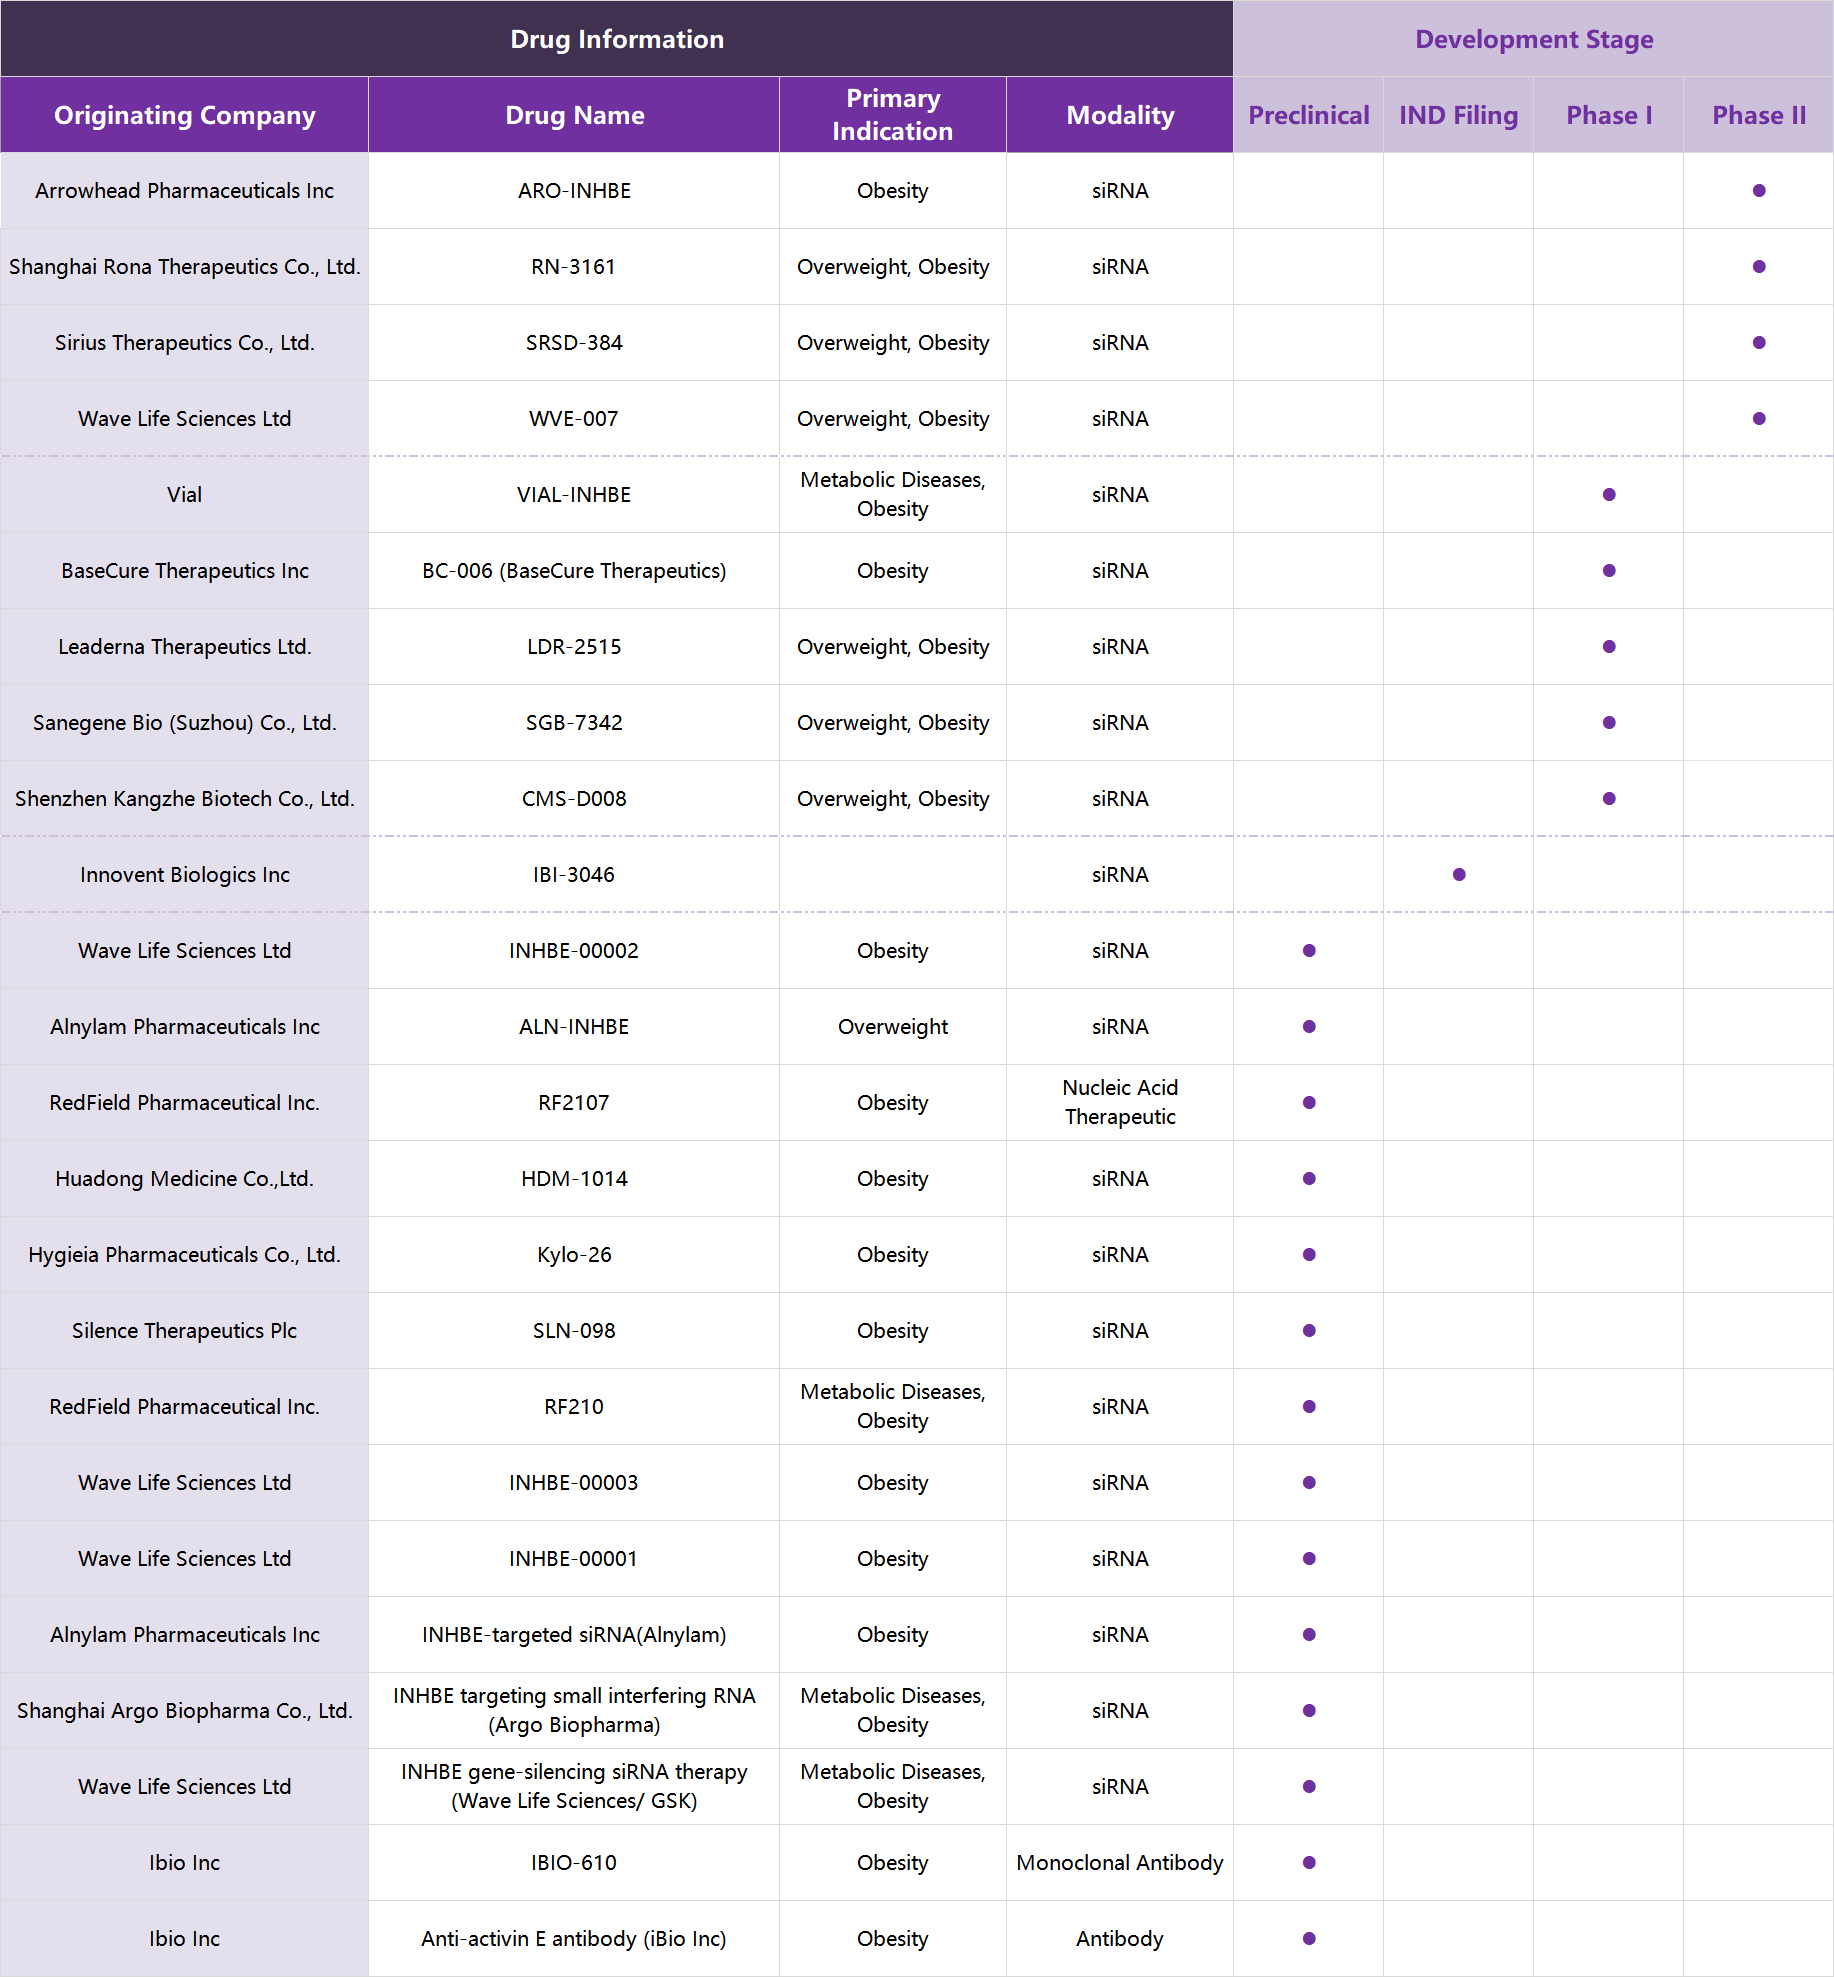Select the VIAL-INHBE drug name
The height and width of the screenshot is (1977, 1834).
(574, 495)
